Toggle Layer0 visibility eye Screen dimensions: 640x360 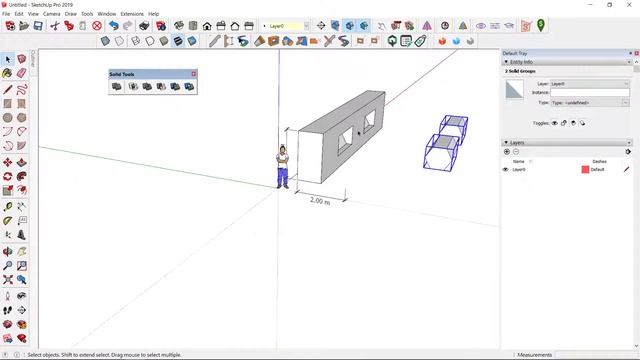[x=505, y=169]
